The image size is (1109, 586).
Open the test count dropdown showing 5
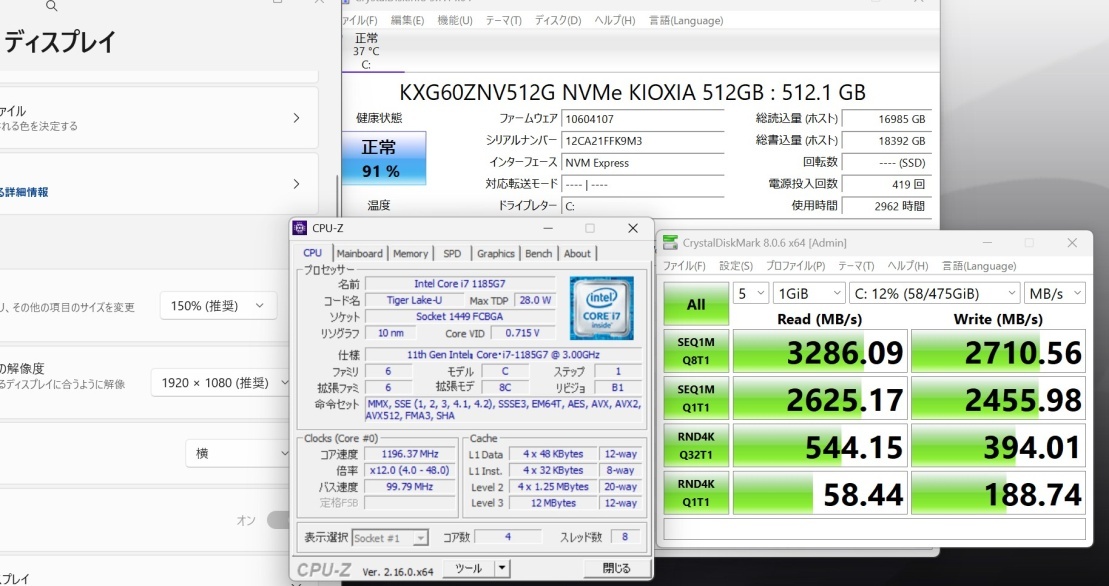coord(751,293)
